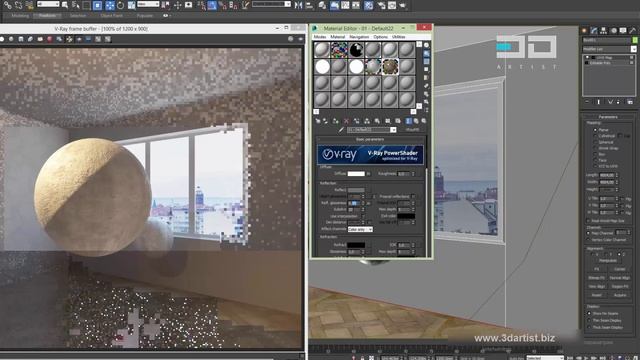The height and width of the screenshot is (360, 640).
Task: Open the Modes menu in Material Editor
Action: coord(320,37)
